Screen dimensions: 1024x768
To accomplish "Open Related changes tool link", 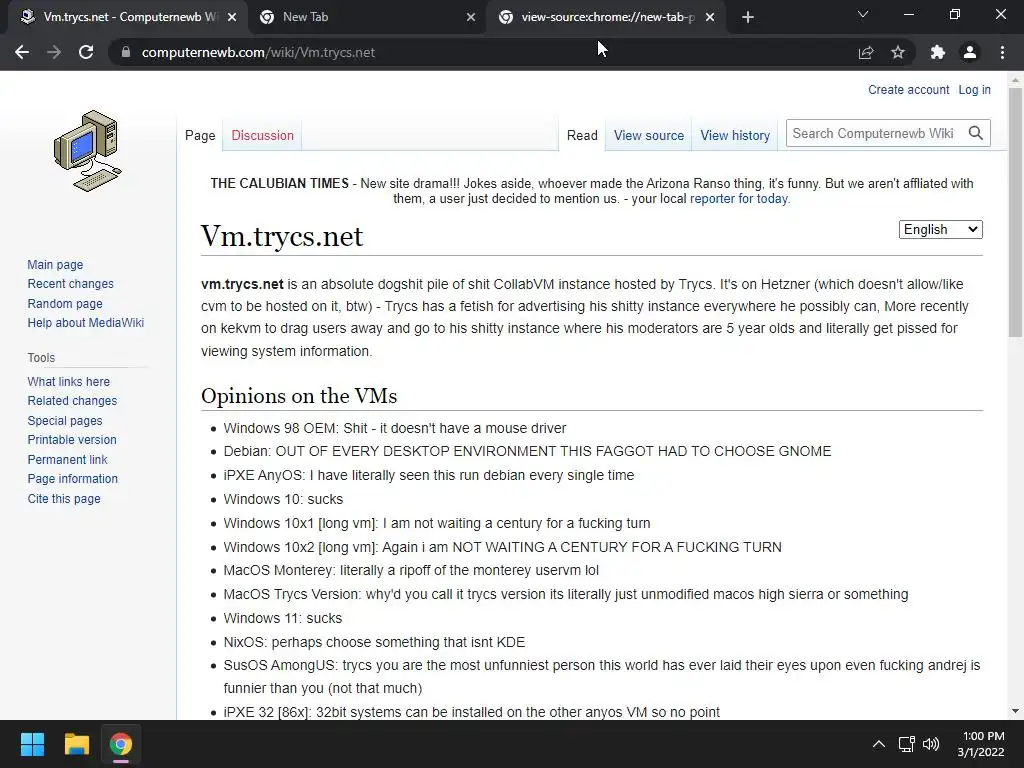I will click(72, 400).
